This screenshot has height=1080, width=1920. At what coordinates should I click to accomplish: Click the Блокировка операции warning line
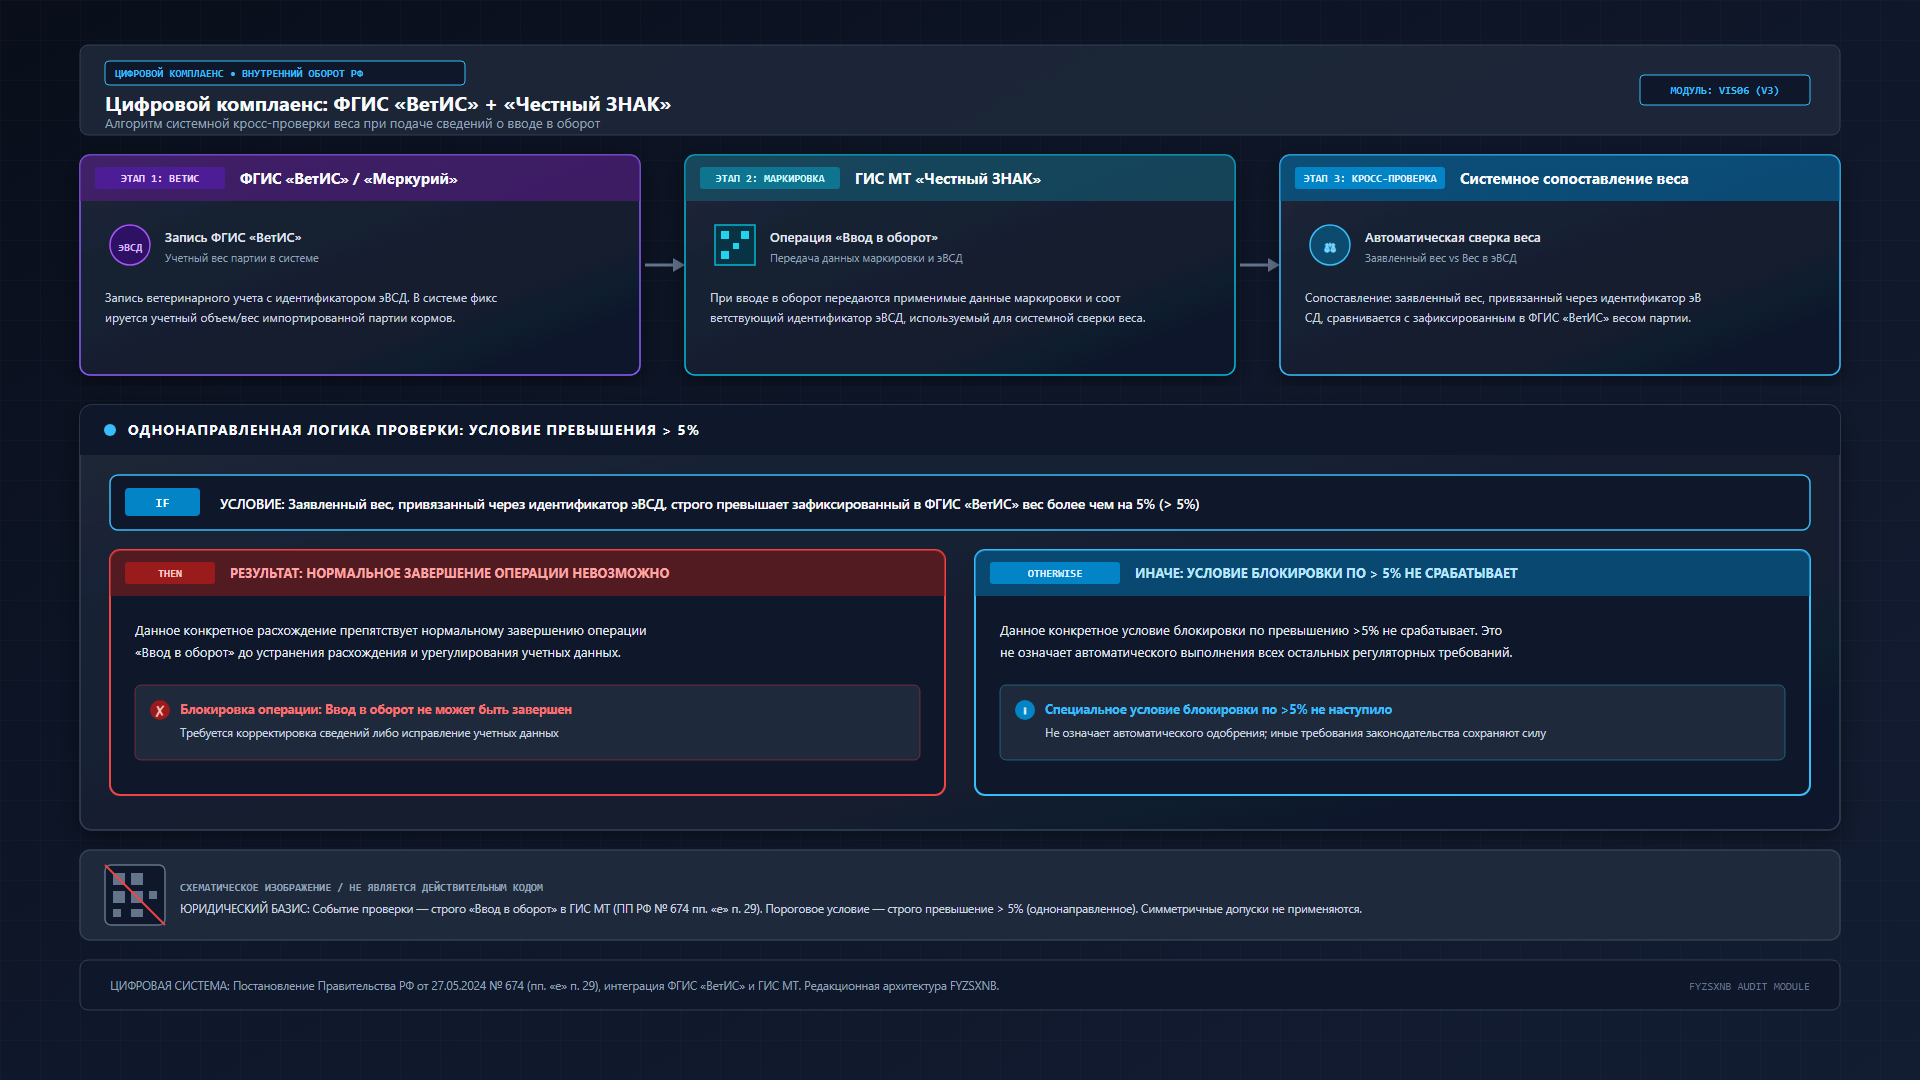pyautogui.click(x=376, y=709)
